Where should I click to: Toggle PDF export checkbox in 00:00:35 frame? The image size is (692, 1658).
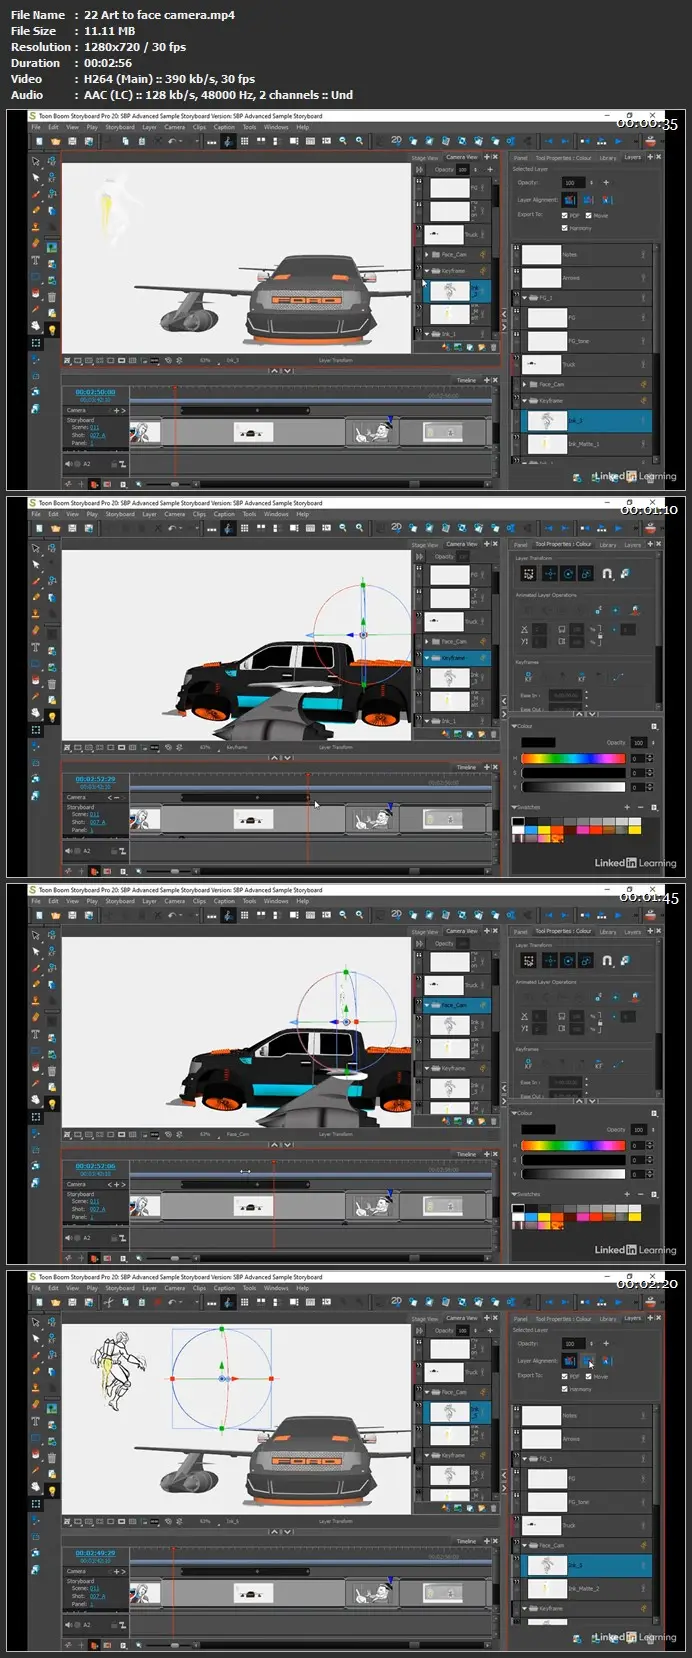click(565, 215)
